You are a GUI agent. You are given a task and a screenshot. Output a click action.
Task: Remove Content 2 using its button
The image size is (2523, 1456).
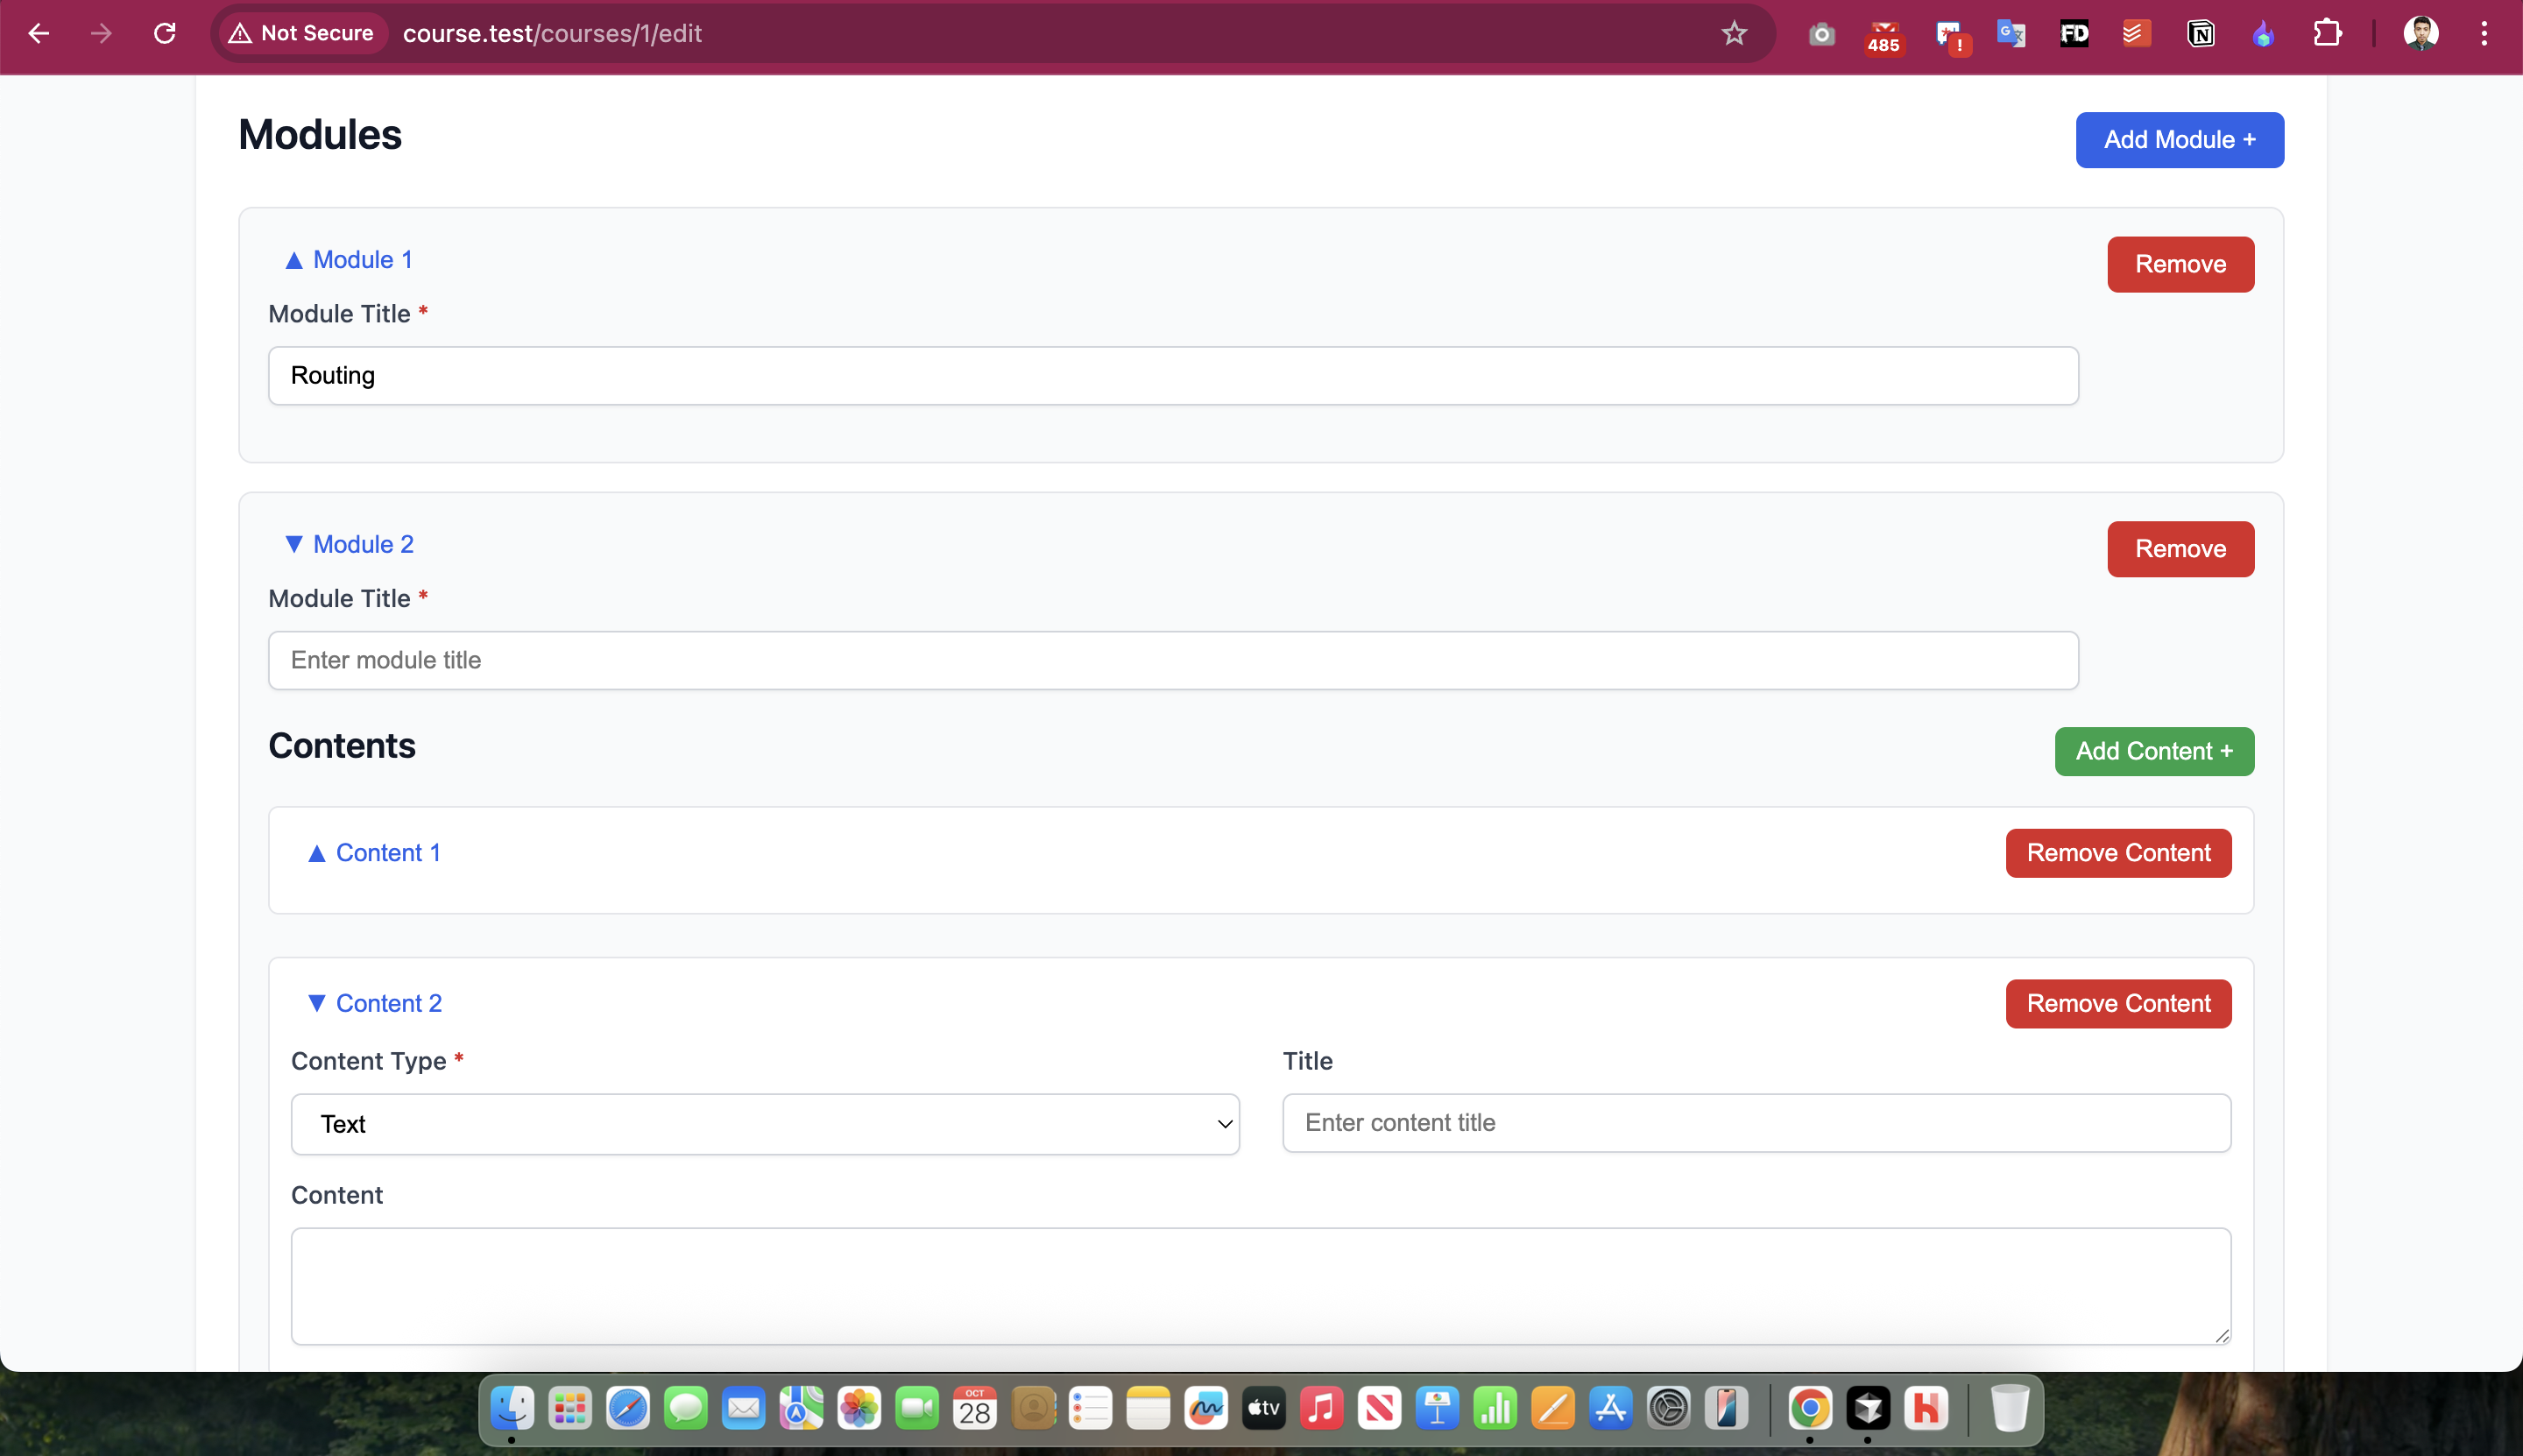coord(2117,1003)
